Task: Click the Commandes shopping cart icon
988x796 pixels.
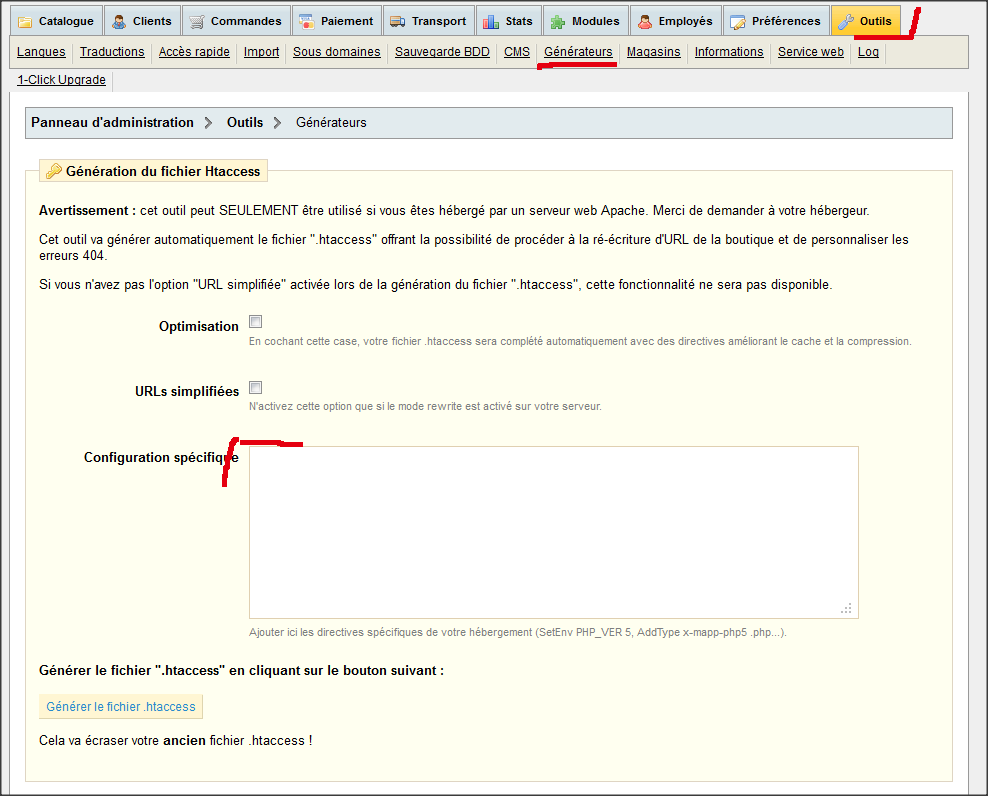Action: (197, 22)
